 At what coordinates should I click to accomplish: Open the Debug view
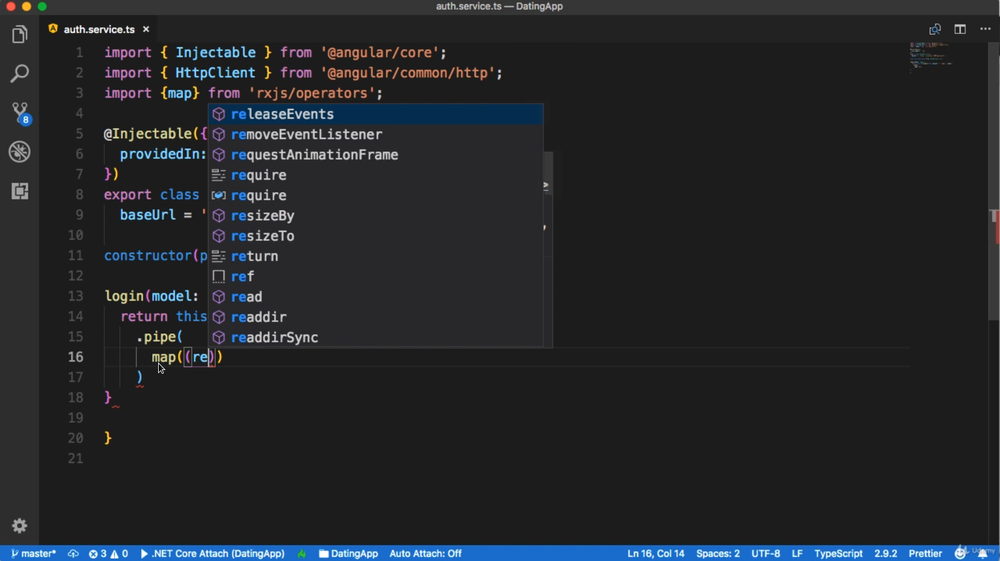(19, 152)
